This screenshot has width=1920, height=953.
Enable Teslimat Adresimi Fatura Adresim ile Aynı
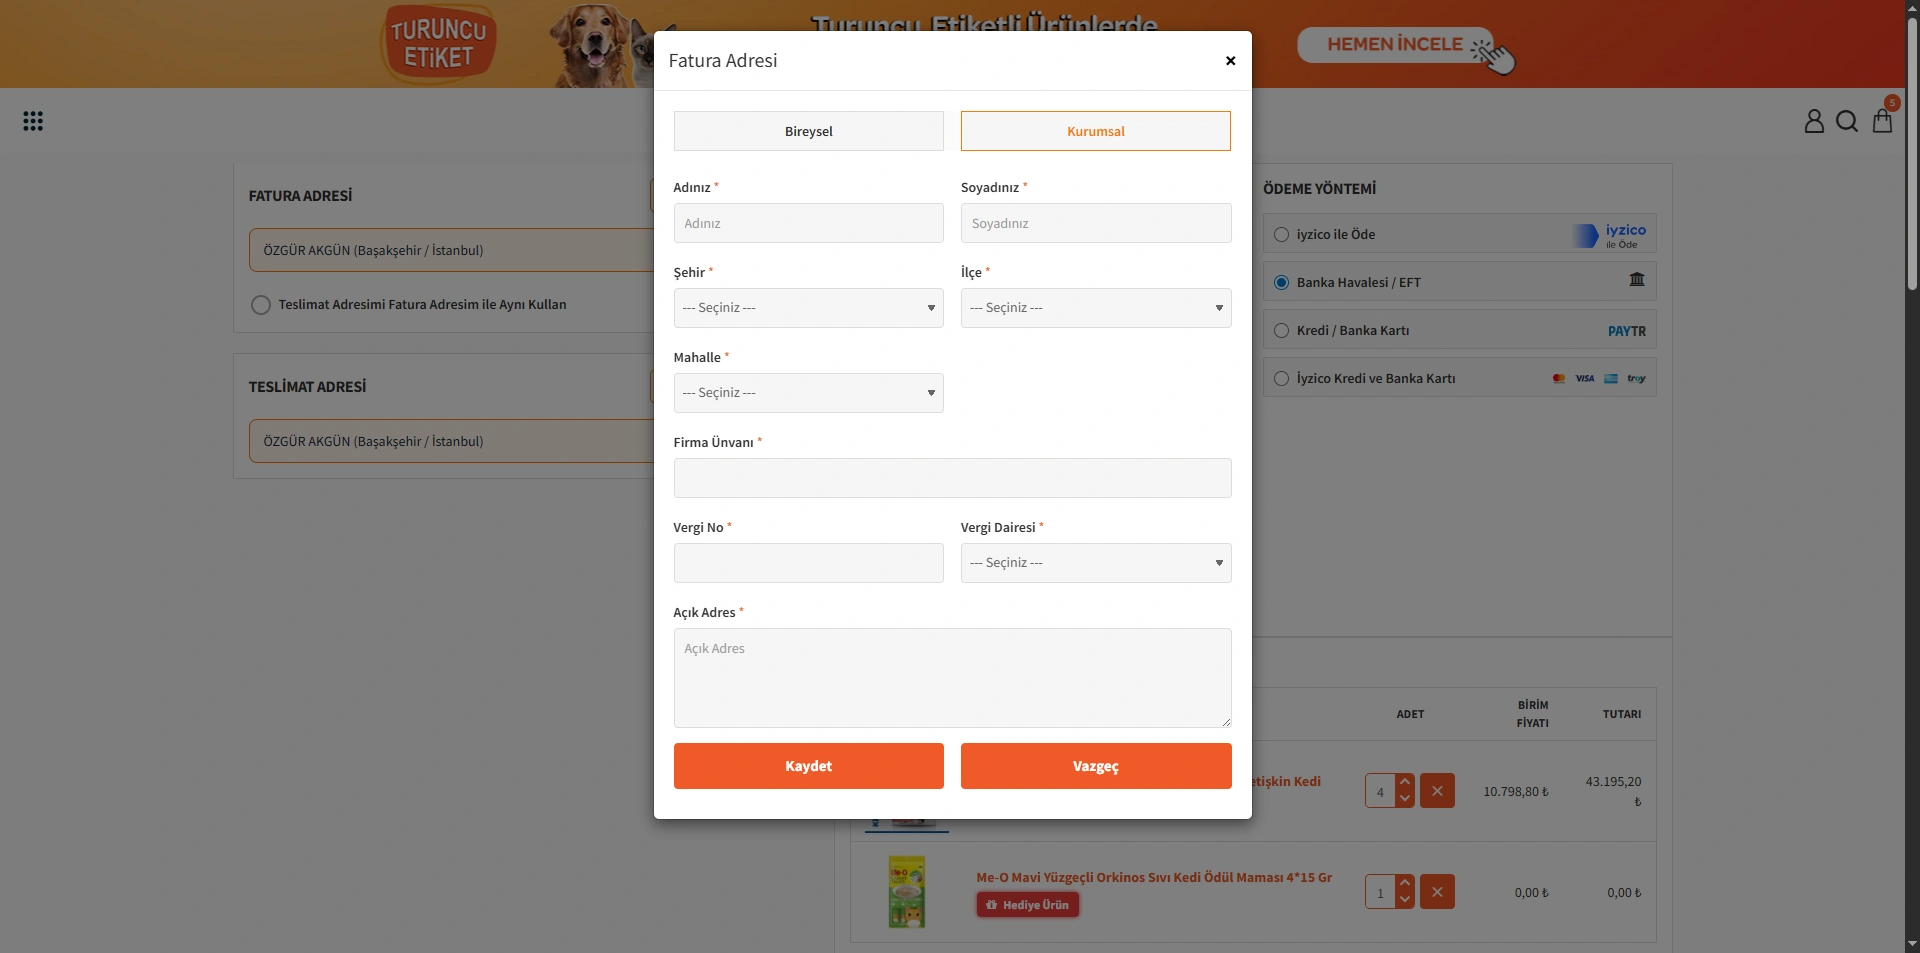tap(261, 305)
